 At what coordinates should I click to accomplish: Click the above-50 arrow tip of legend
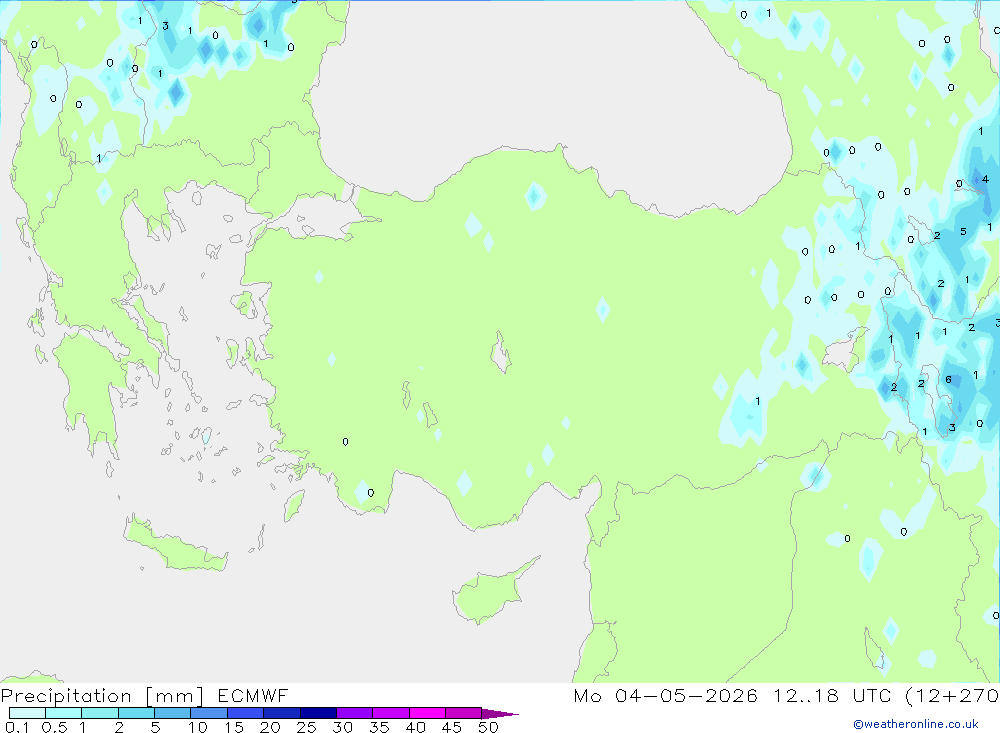[499, 713]
